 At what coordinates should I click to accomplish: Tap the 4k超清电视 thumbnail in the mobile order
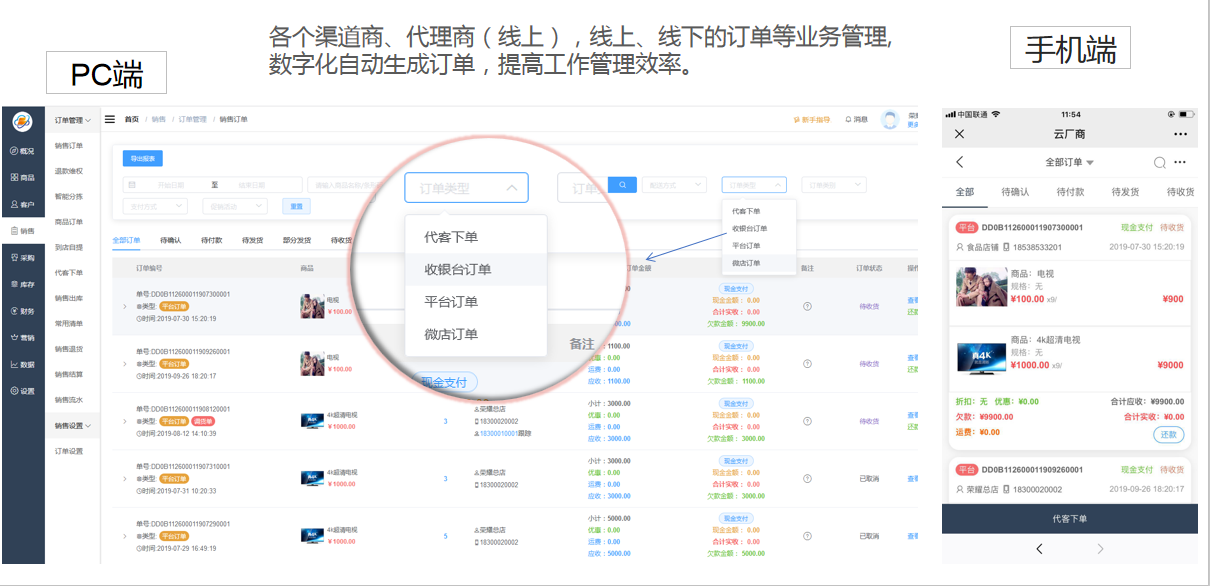pos(980,357)
